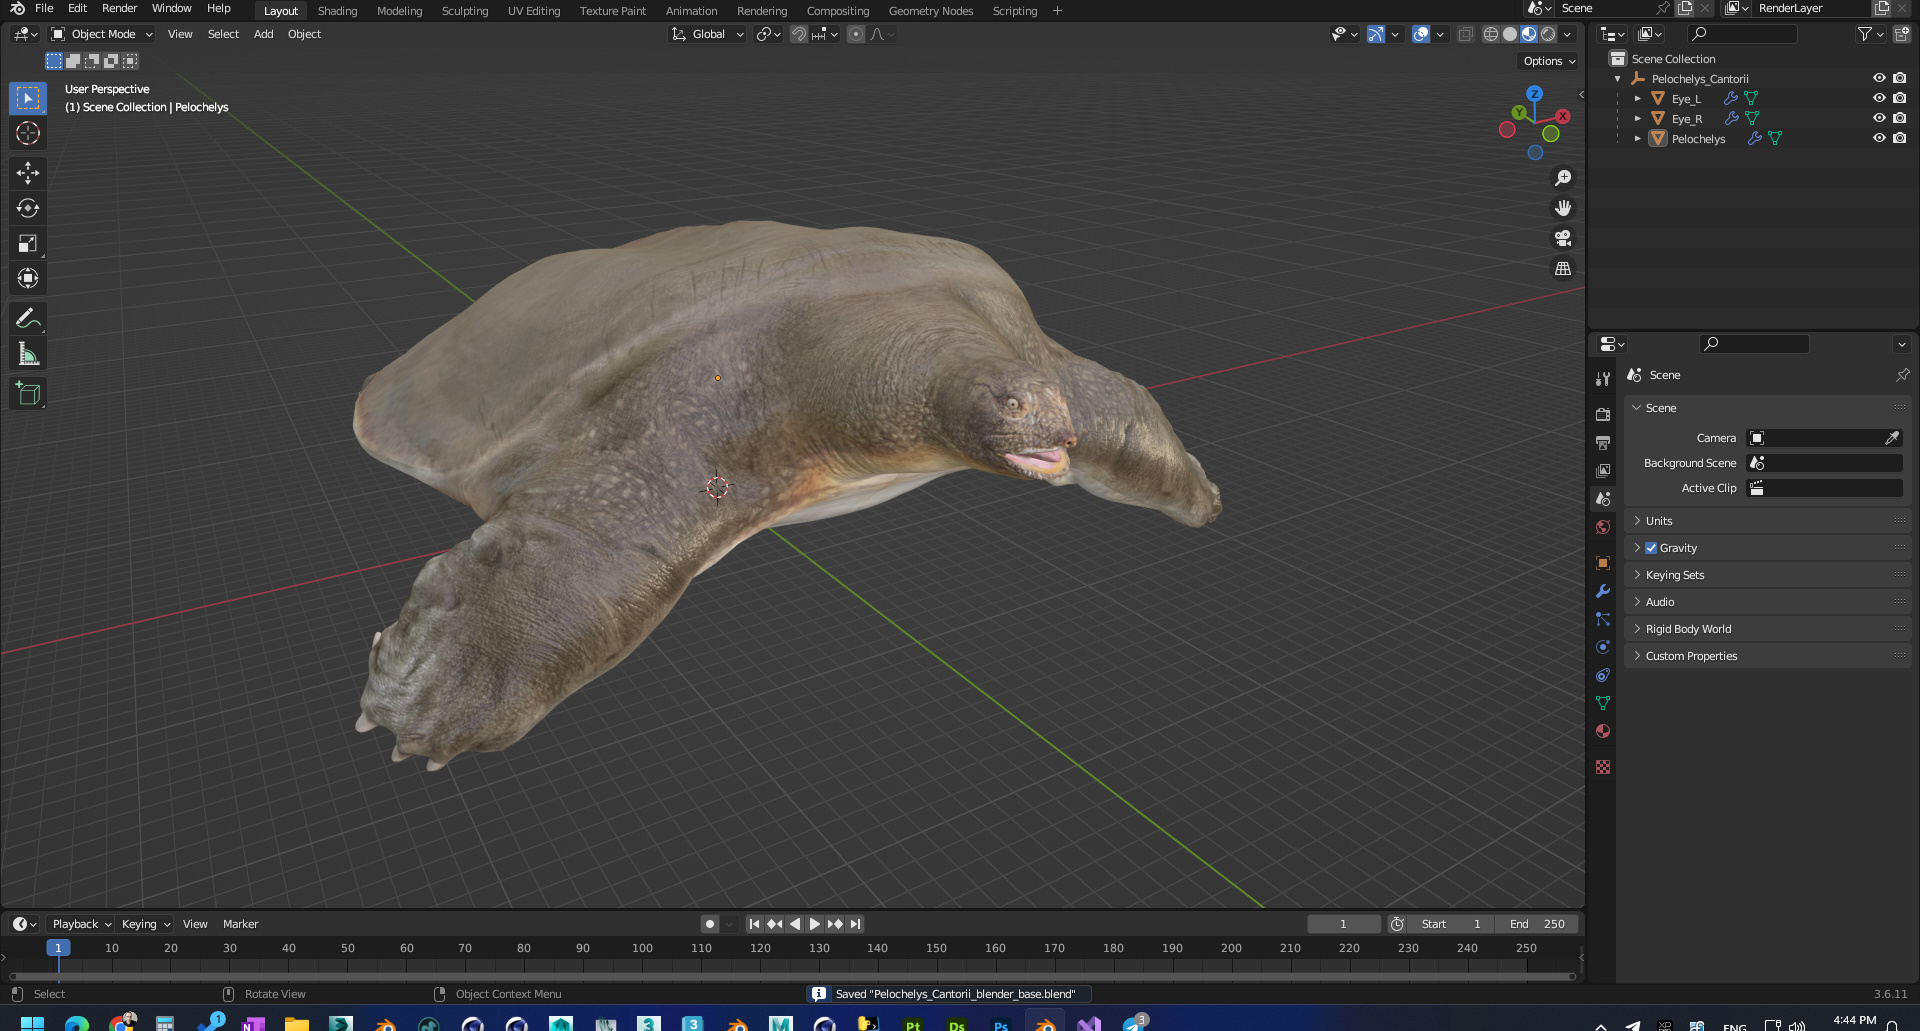Viewport: 1920px width, 1031px height.
Task: Activate the Scale tool
Action: click(28, 243)
